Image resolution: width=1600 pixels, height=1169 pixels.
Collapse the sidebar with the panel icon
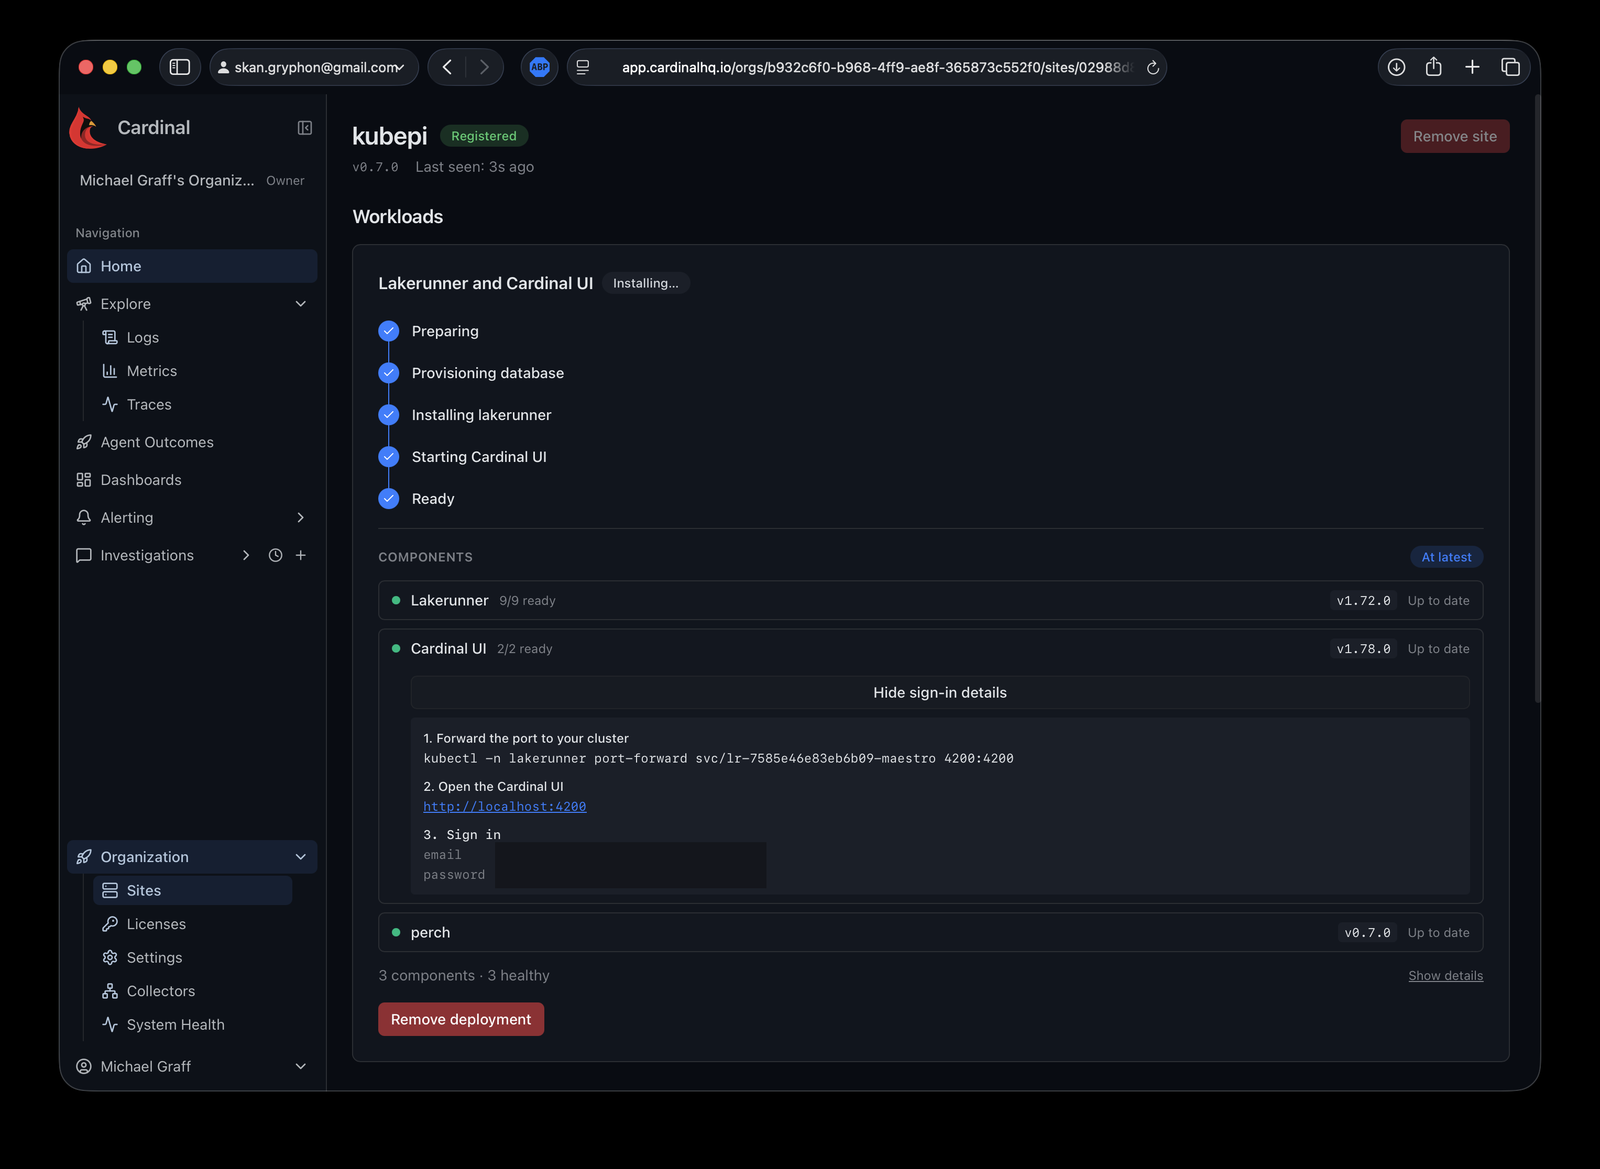(305, 128)
